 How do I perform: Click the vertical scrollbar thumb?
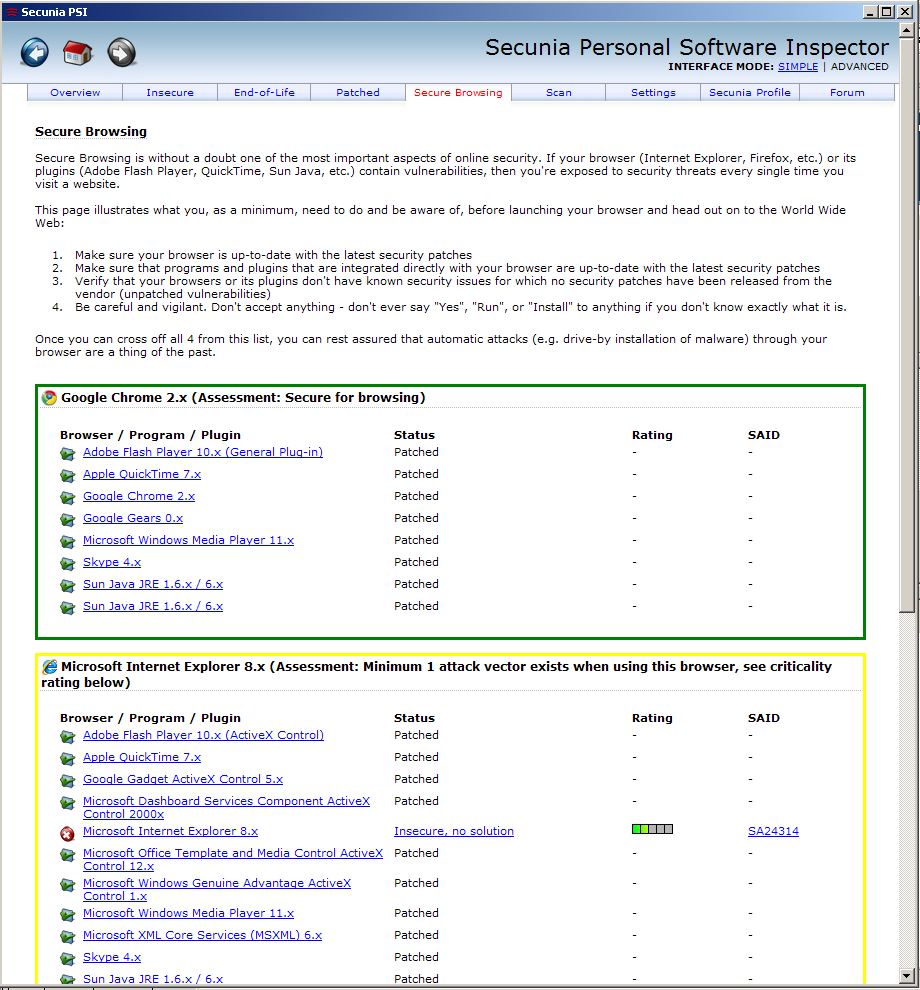point(907,325)
